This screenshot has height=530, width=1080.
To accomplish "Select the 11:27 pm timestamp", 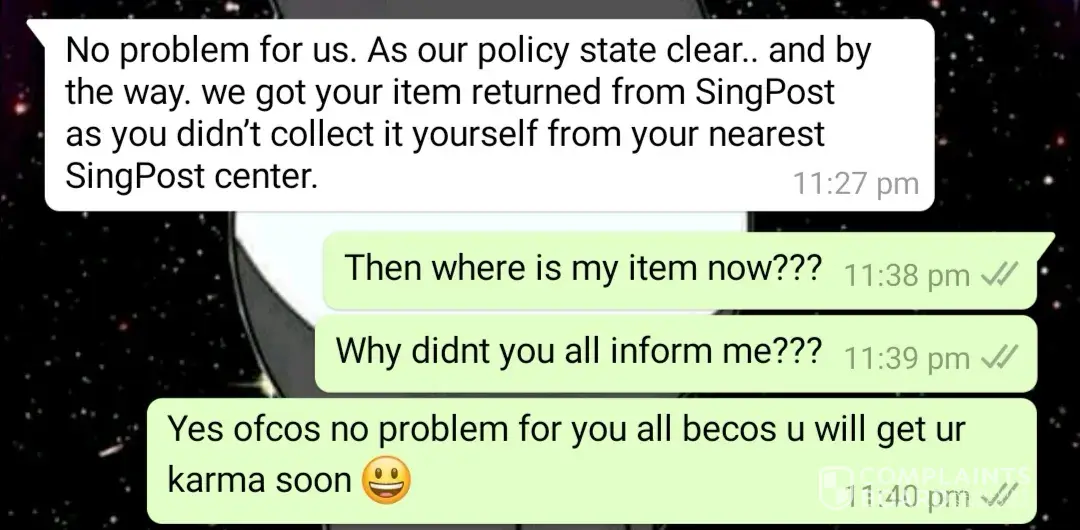I will point(855,184).
